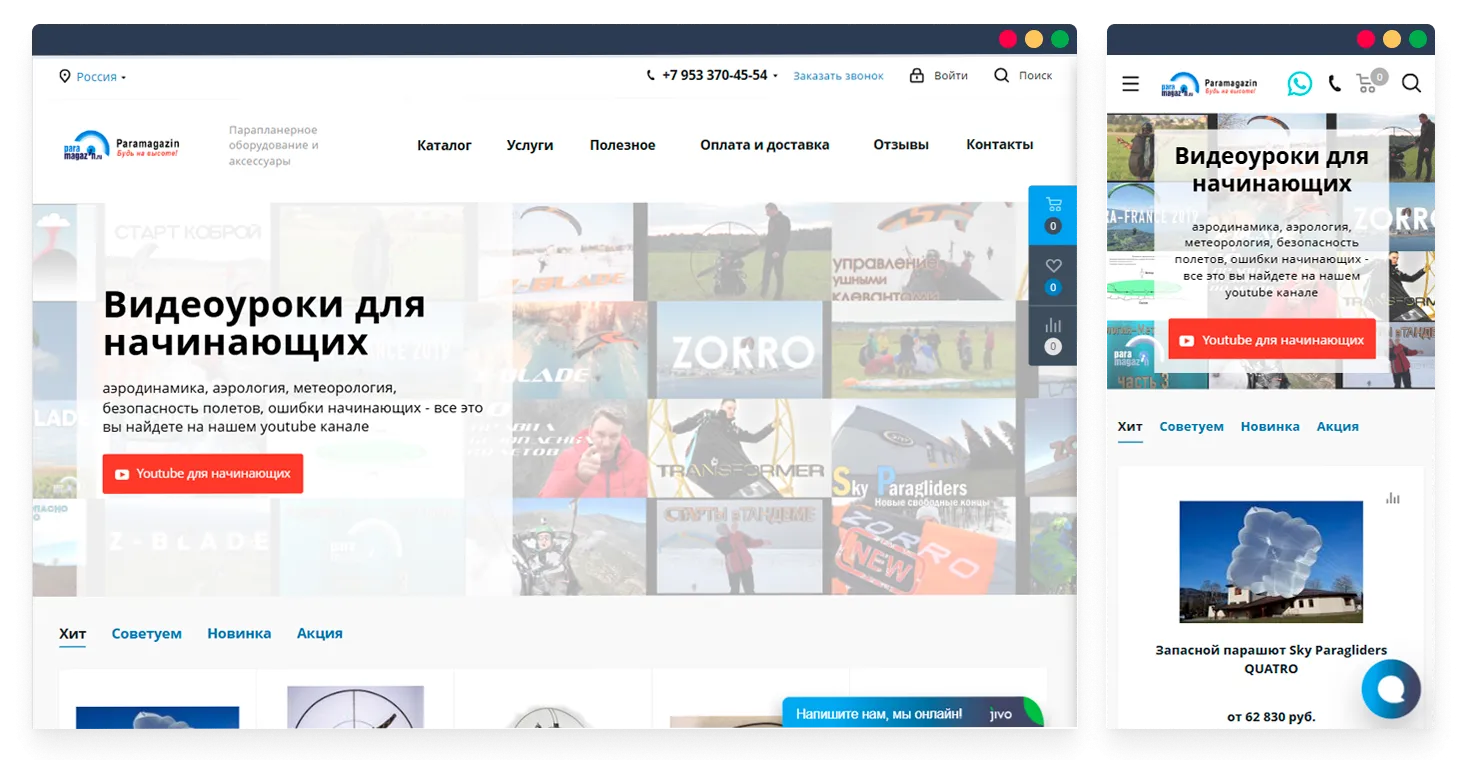Click the QUATRO reserve parachute product image
Screen dimensions: 1467x760
click(x=1270, y=561)
